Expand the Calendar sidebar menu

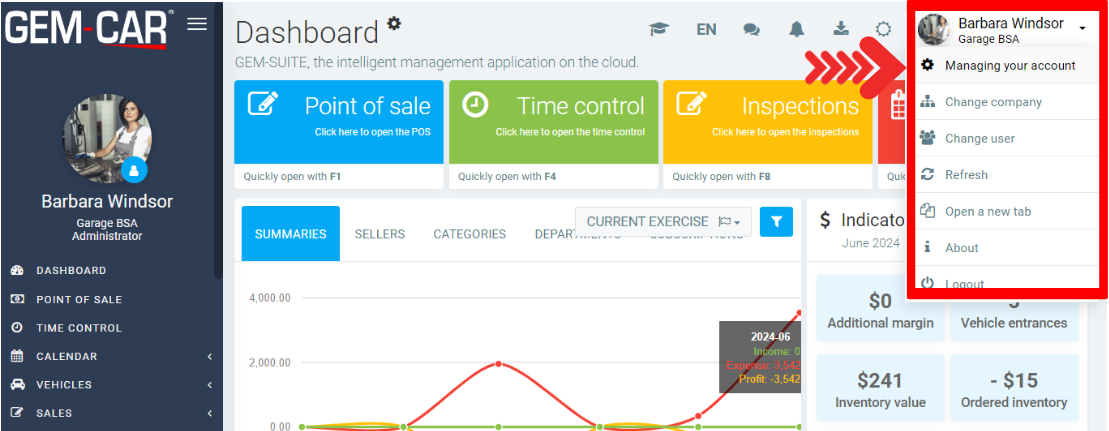[110, 356]
